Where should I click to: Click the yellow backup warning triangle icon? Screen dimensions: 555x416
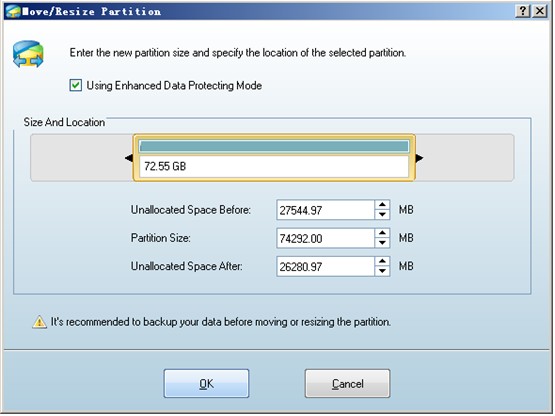(x=39, y=323)
